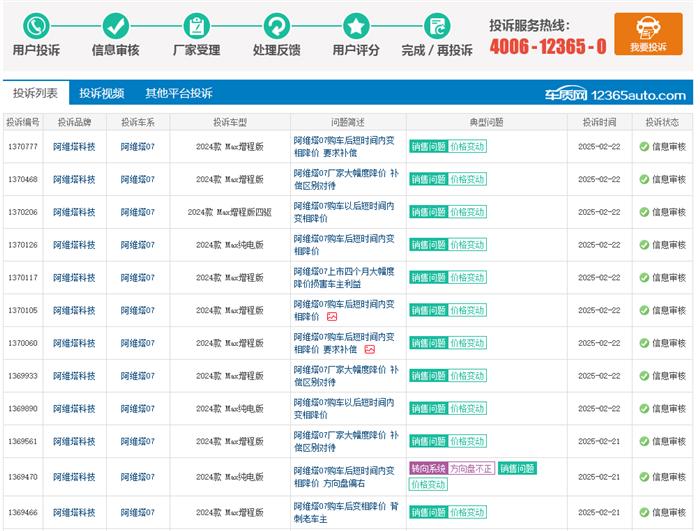The image size is (700, 531).
Task: Click green status check icon for 1369933
Action: (x=644, y=376)
